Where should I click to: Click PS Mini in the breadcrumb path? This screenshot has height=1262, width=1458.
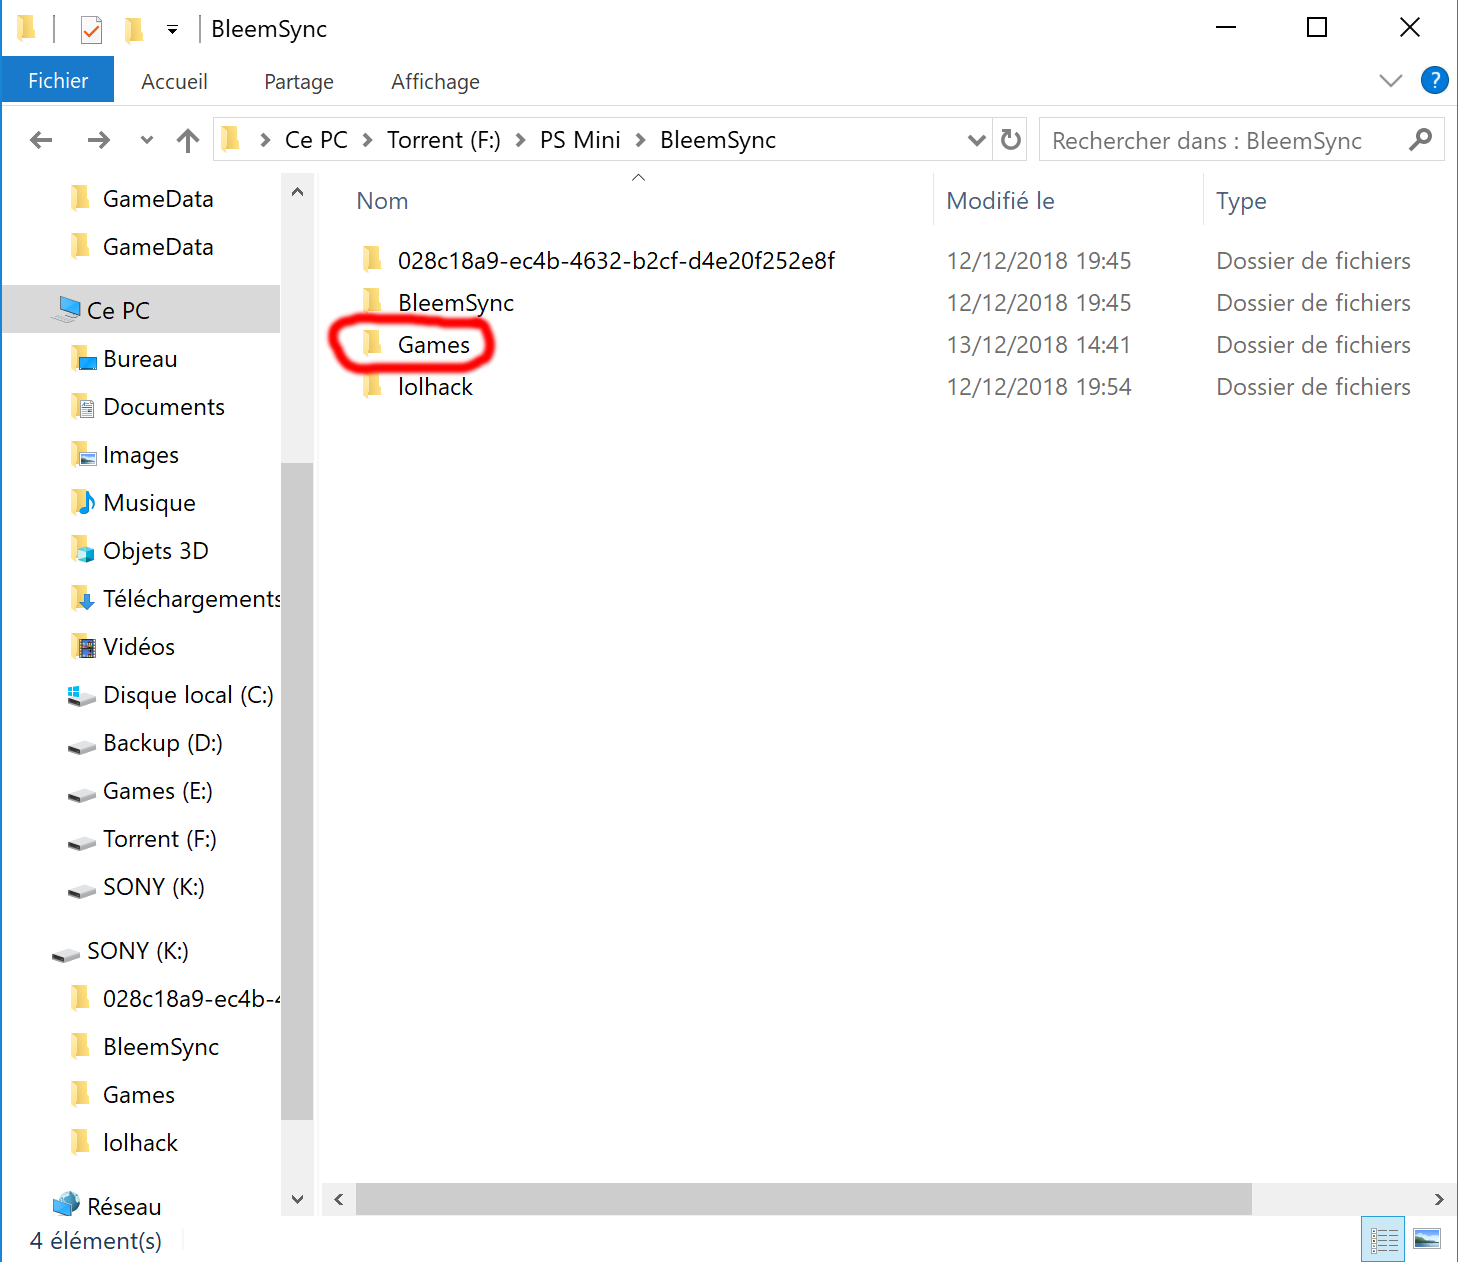pos(580,140)
